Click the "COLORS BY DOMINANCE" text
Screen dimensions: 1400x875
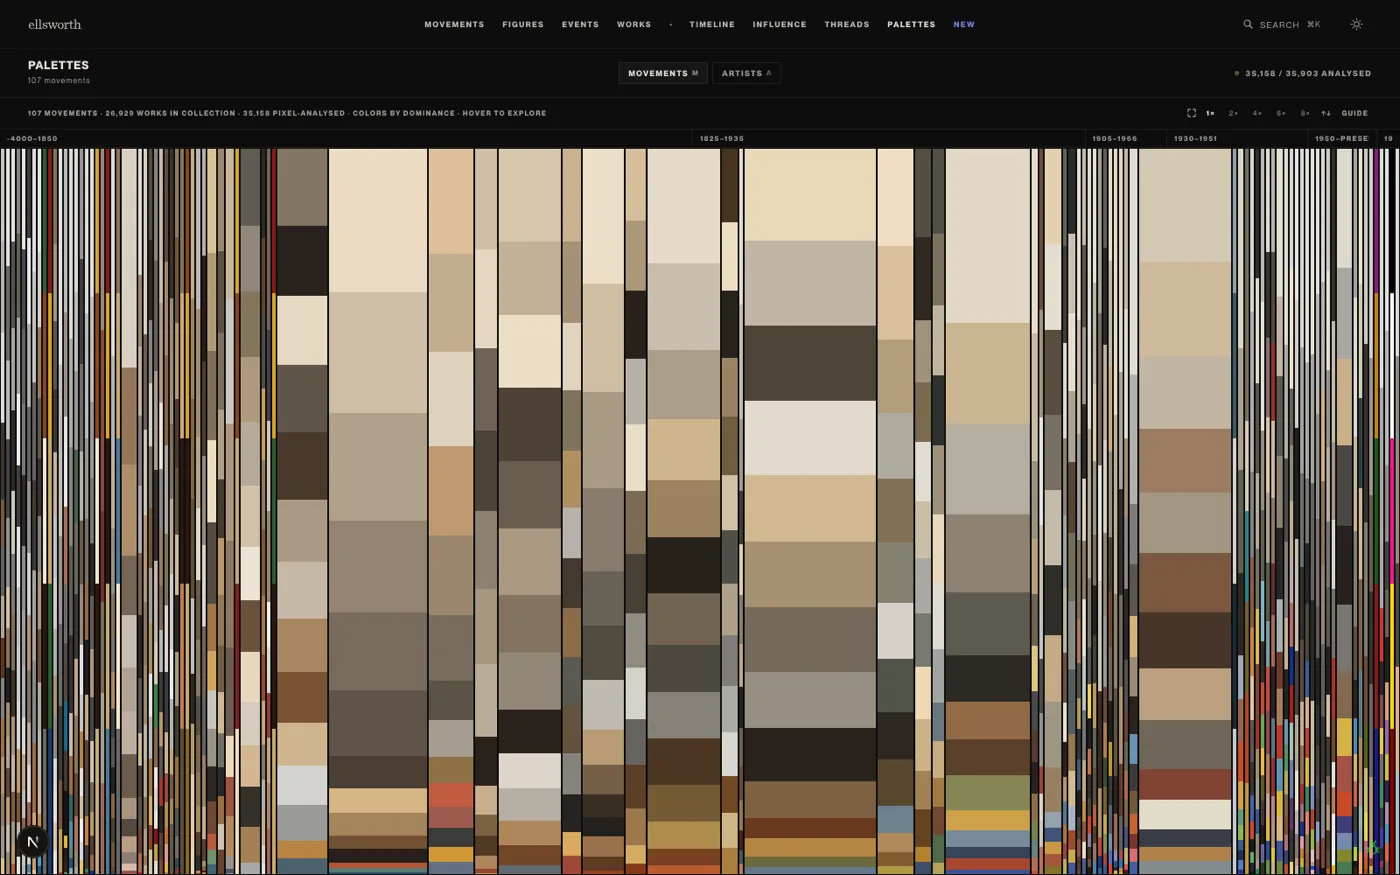tap(403, 113)
